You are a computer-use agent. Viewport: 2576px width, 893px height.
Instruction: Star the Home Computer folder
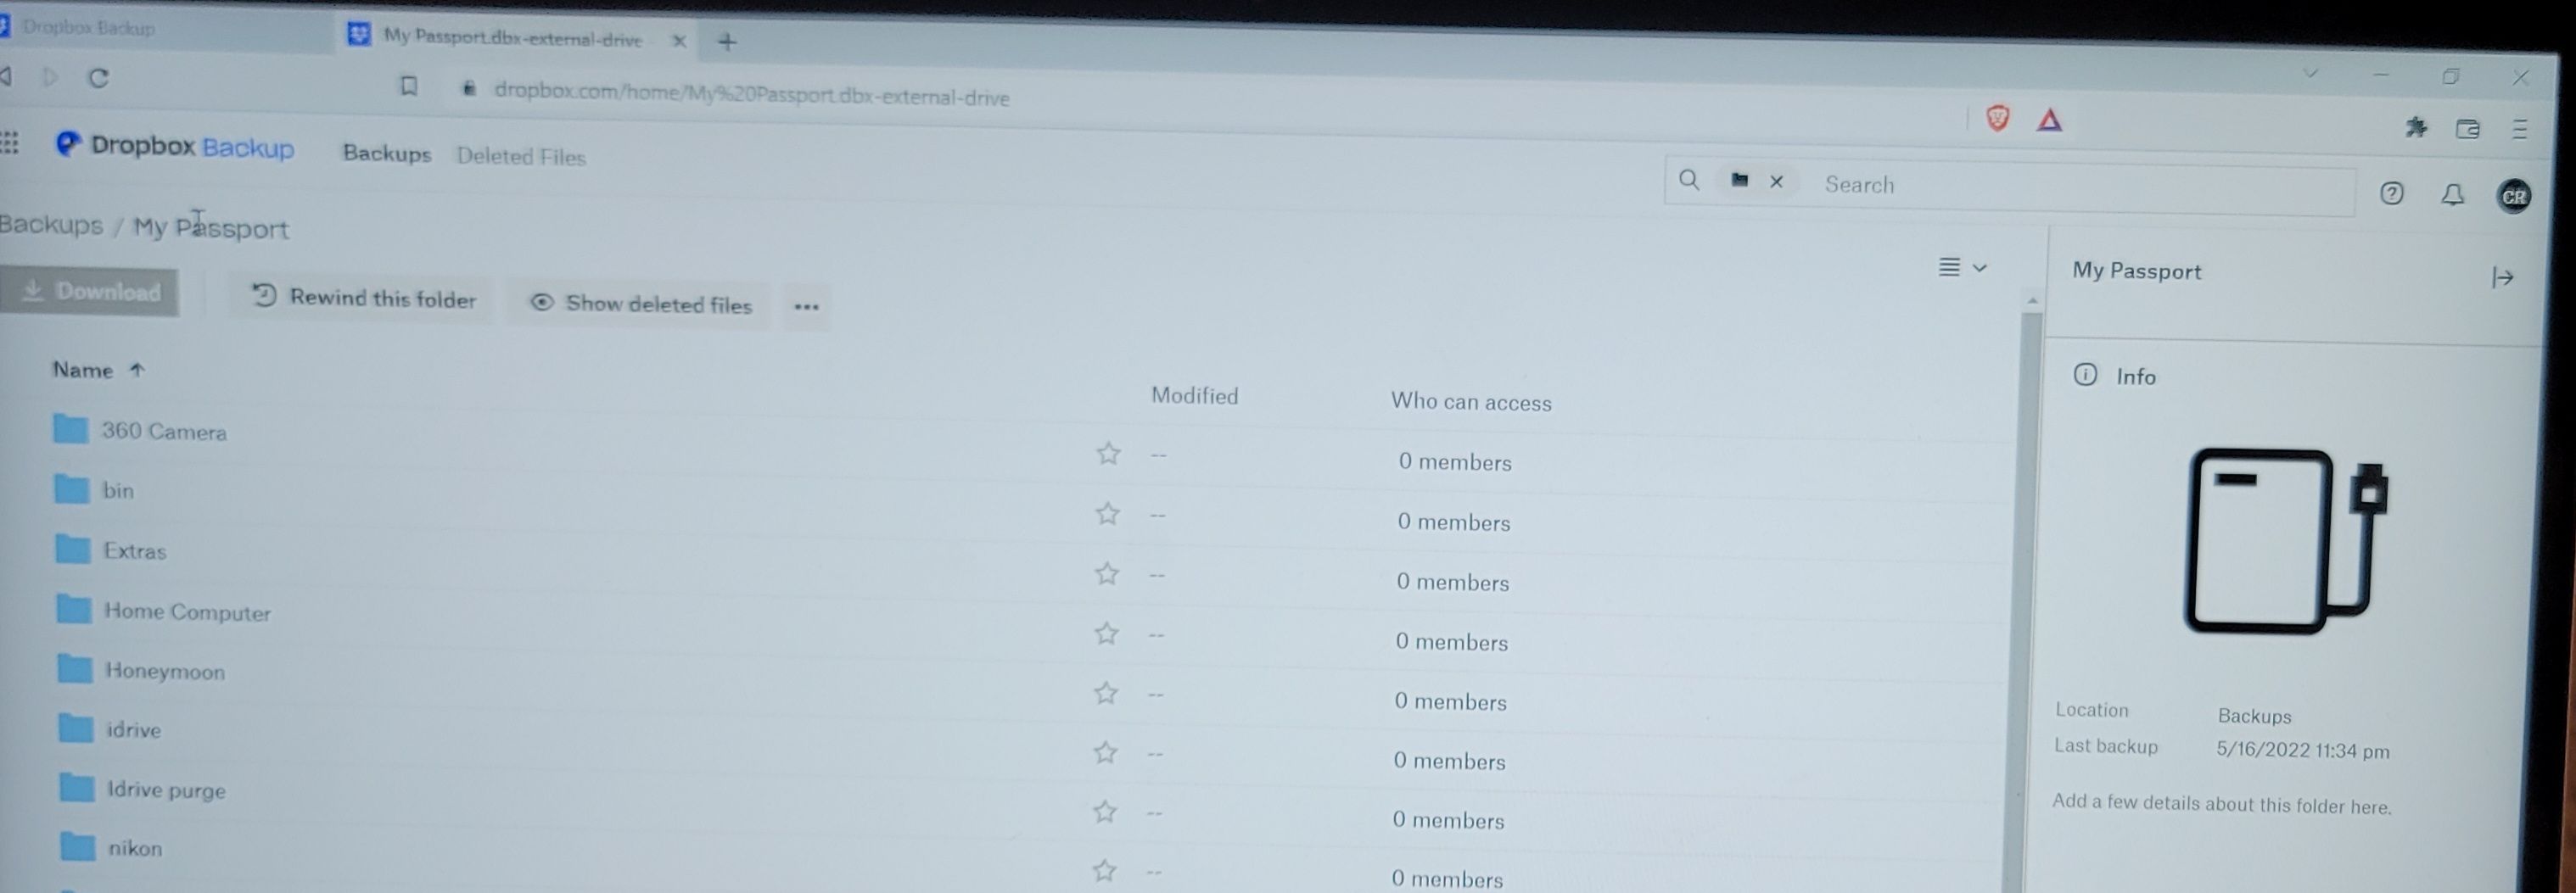point(1106,633)
